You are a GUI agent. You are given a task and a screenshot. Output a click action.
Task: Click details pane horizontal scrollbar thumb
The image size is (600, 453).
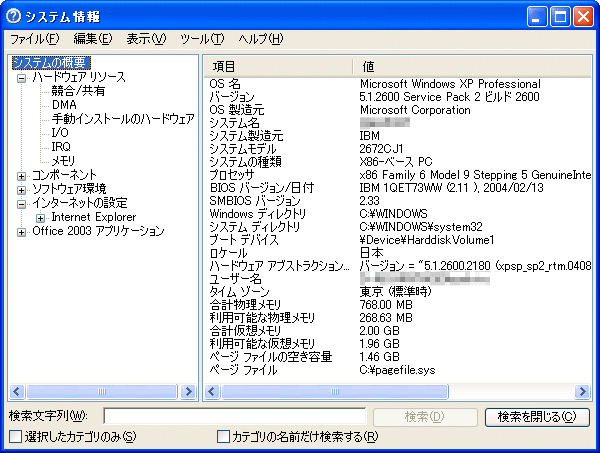coord(335,392)
